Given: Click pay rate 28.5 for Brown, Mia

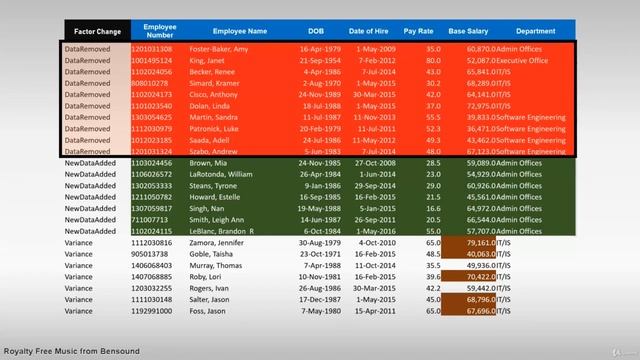Looking at the screenshot, I should pos(433,163).
